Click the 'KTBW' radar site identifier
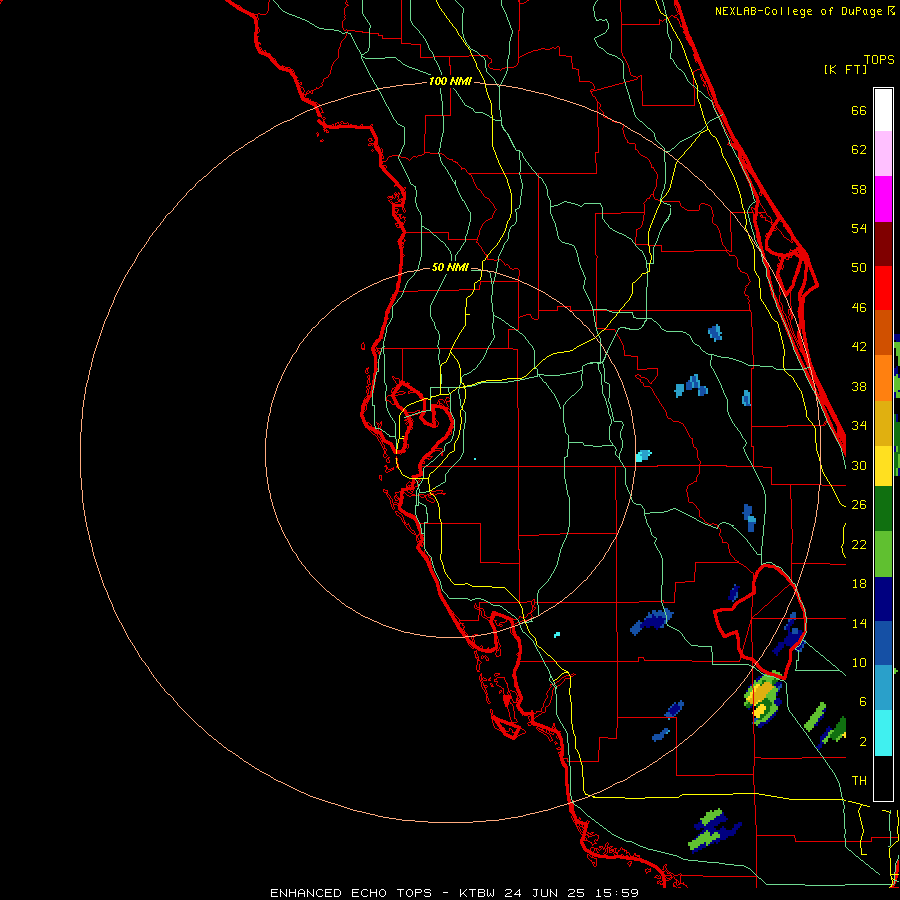 (478, 893)
